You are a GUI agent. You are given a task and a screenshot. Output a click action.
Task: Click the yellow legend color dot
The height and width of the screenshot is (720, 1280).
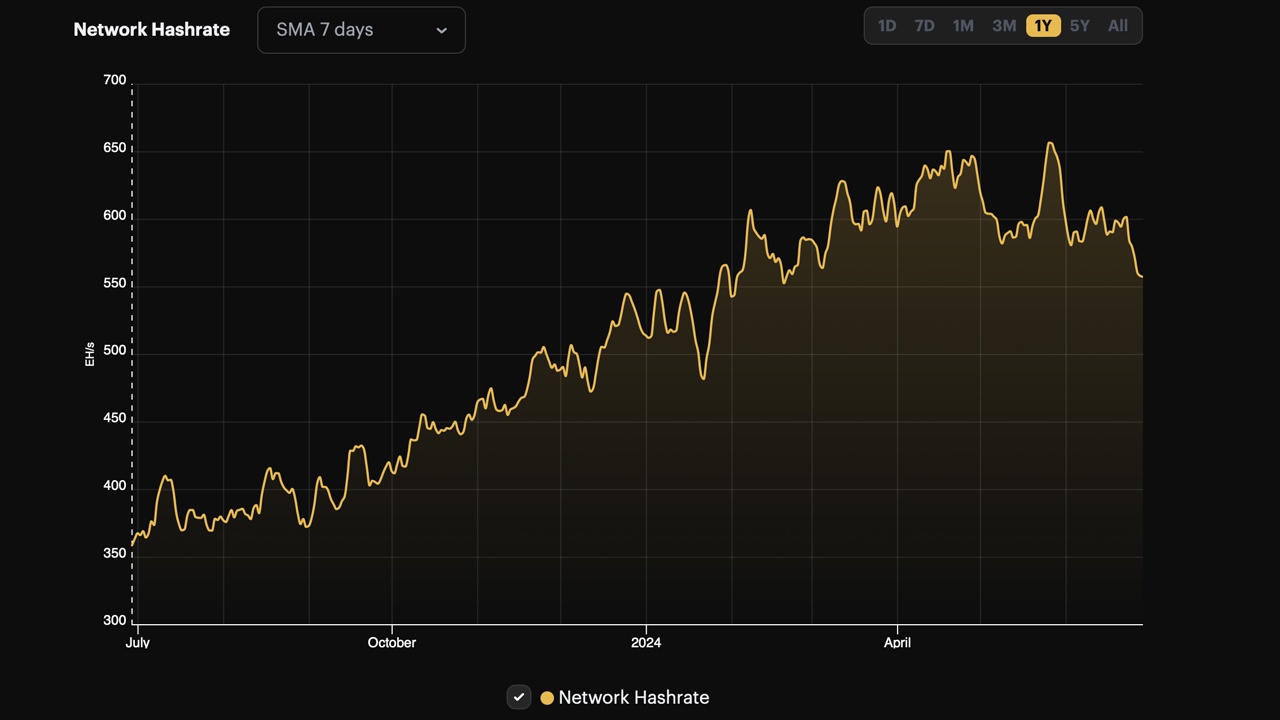547,697
